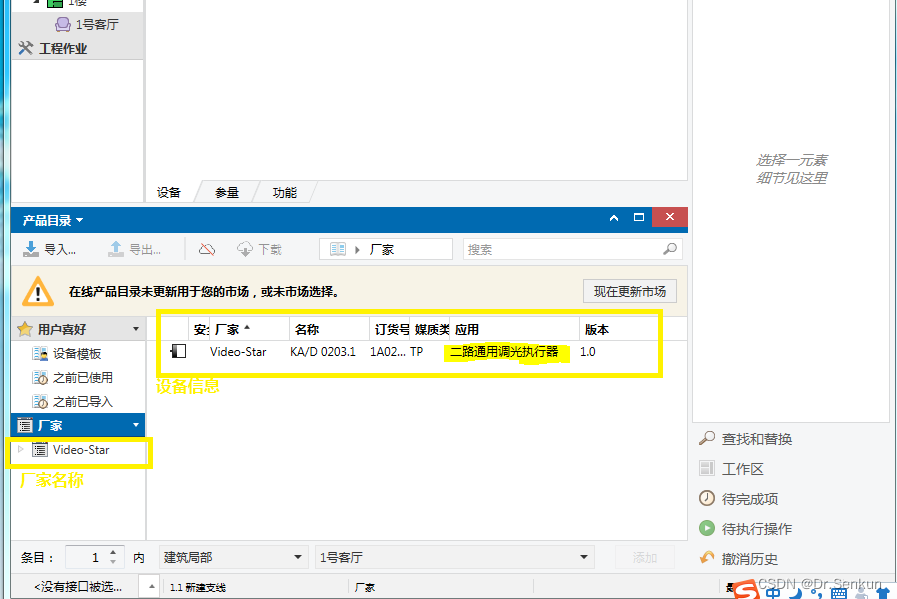The image size is (897, 599).
Task: Click the 下载 (Download) icon
Action: pyautogui.click(x=243, y=249)
